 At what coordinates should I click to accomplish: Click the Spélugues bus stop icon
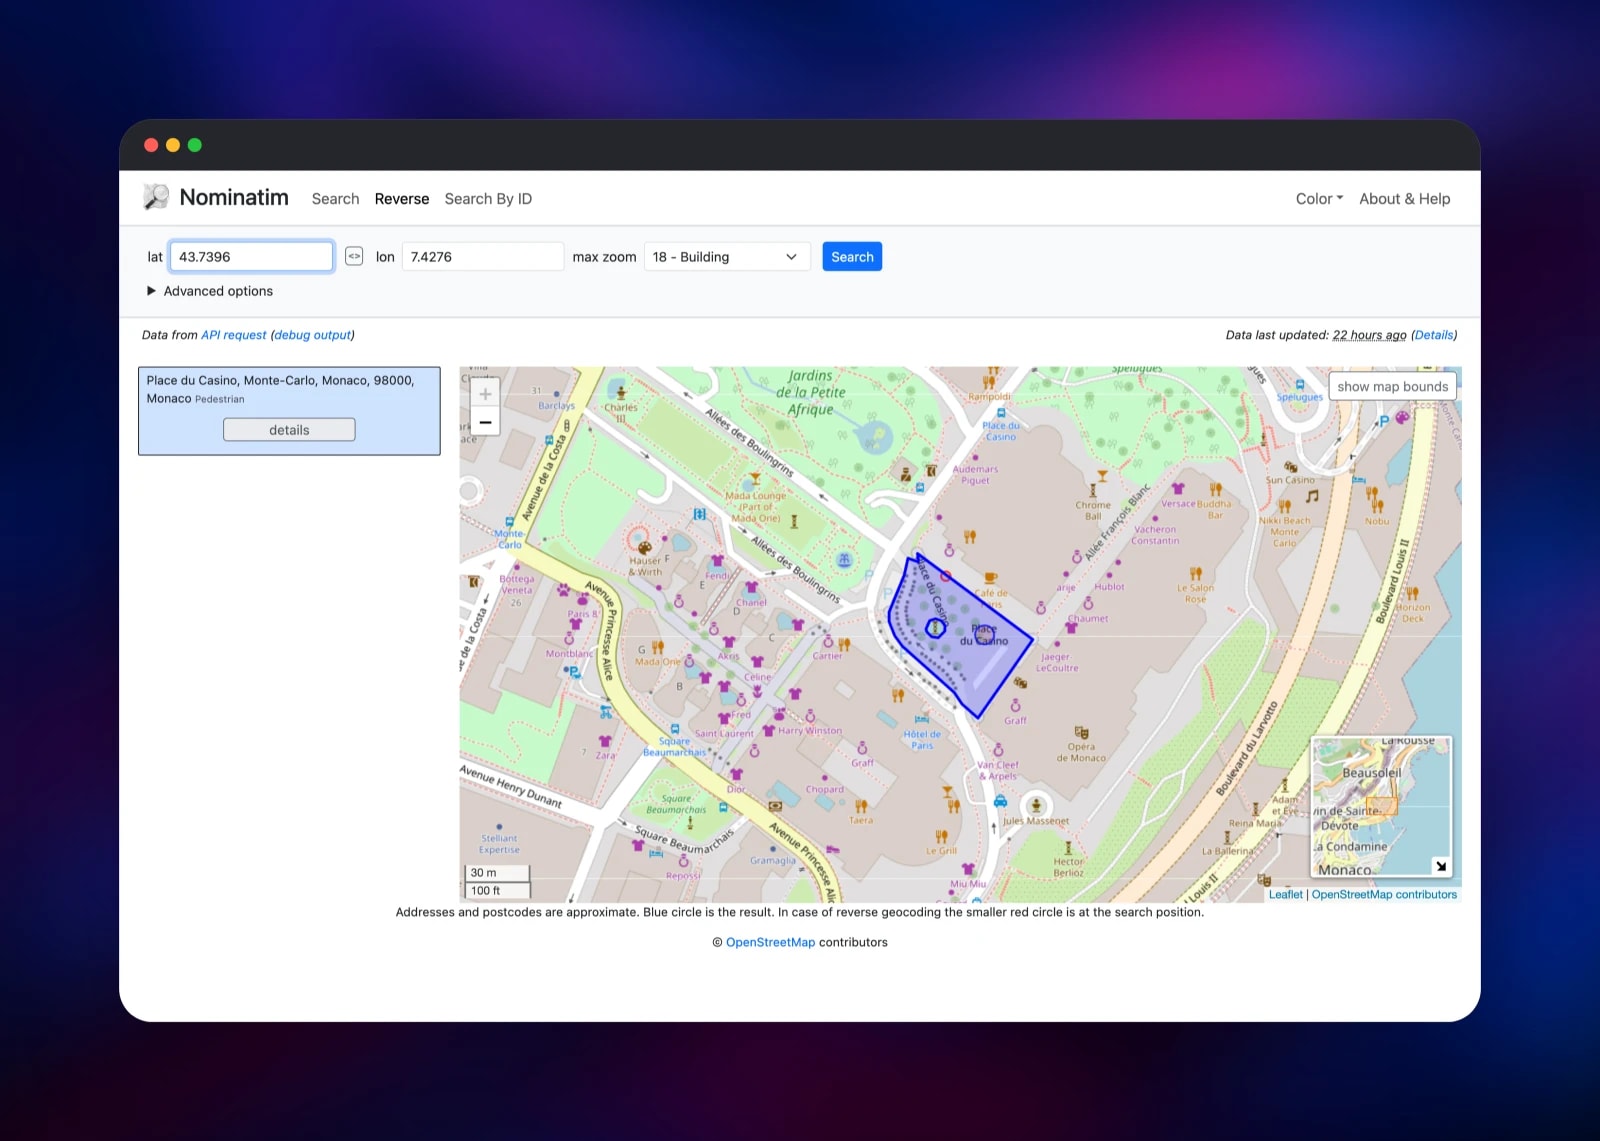[1300, 385]
